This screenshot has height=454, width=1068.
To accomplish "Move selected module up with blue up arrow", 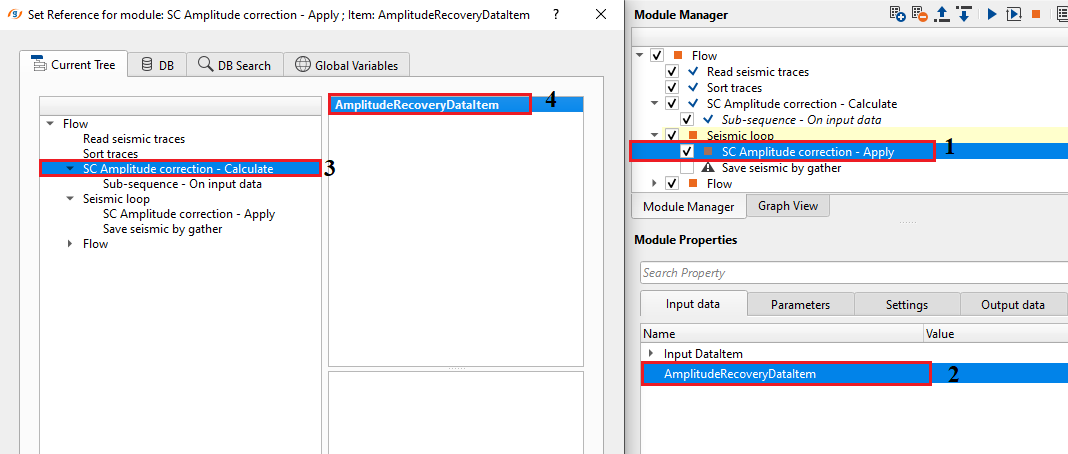I will point(942,14).
